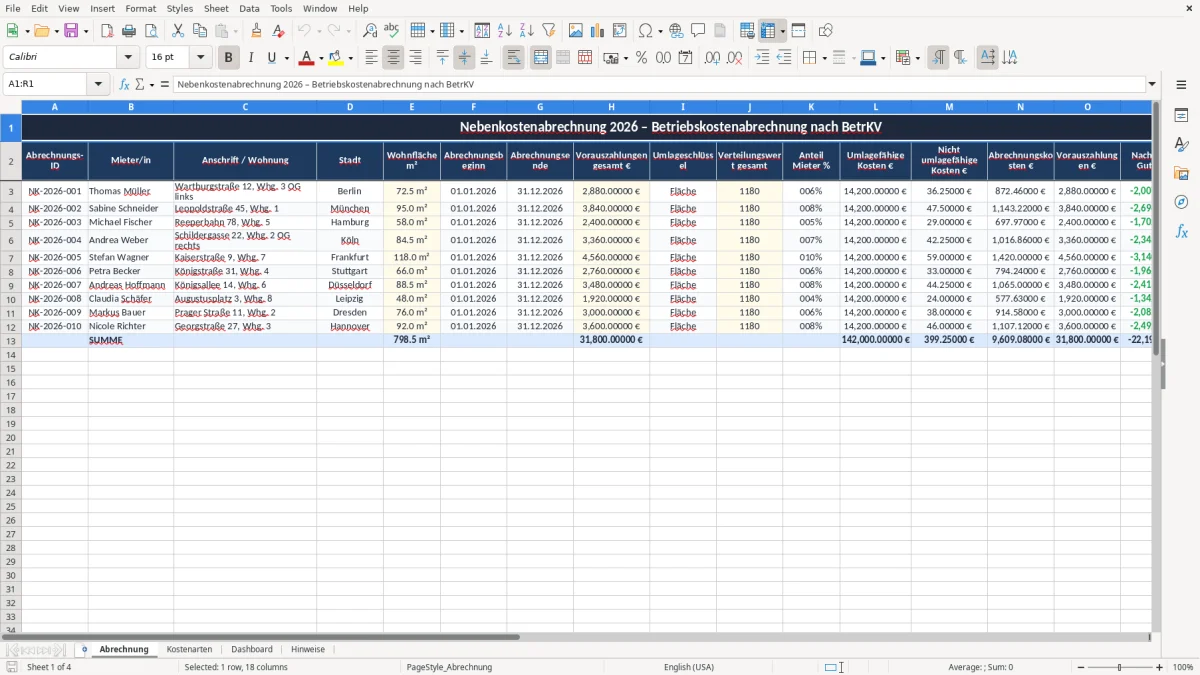The width and height of the screenshot is (1200, 675).
Task: Open the sidebar Gallery icon
Action: tap(1181, 174)
